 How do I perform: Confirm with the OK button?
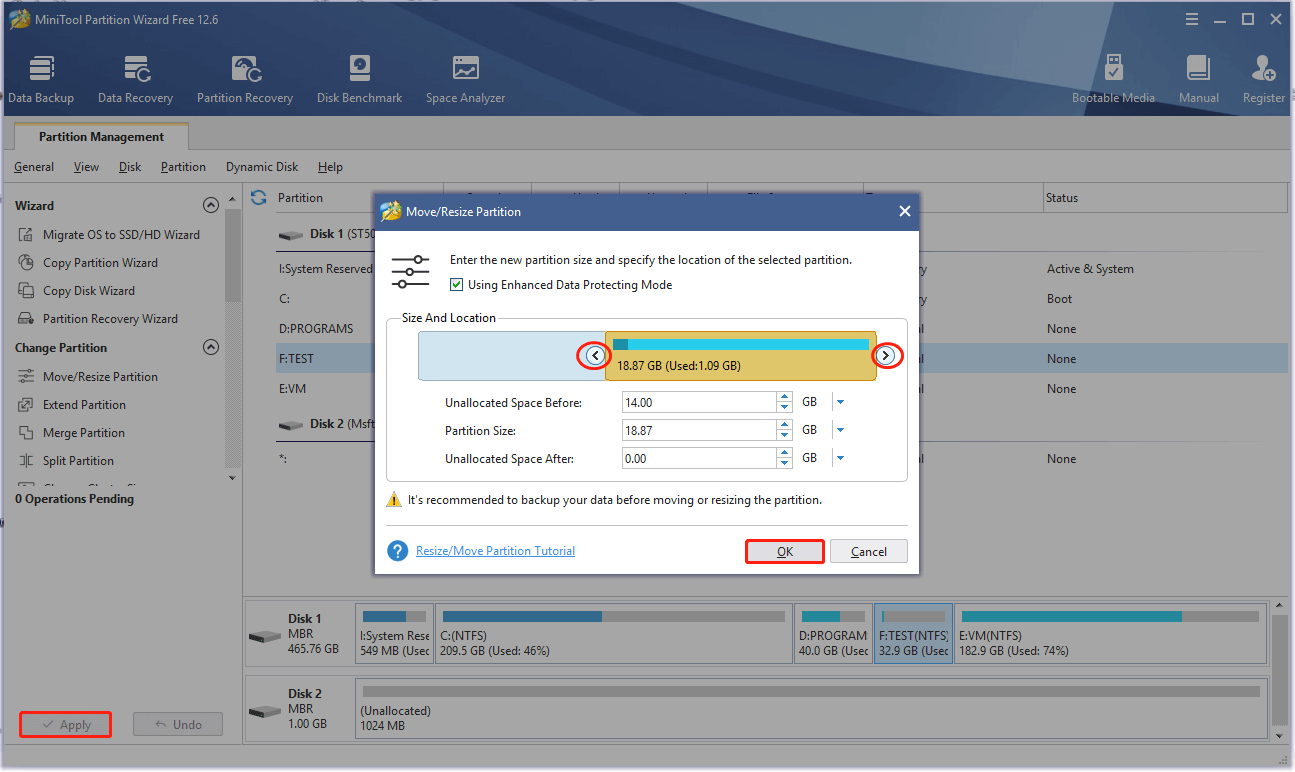785,552
